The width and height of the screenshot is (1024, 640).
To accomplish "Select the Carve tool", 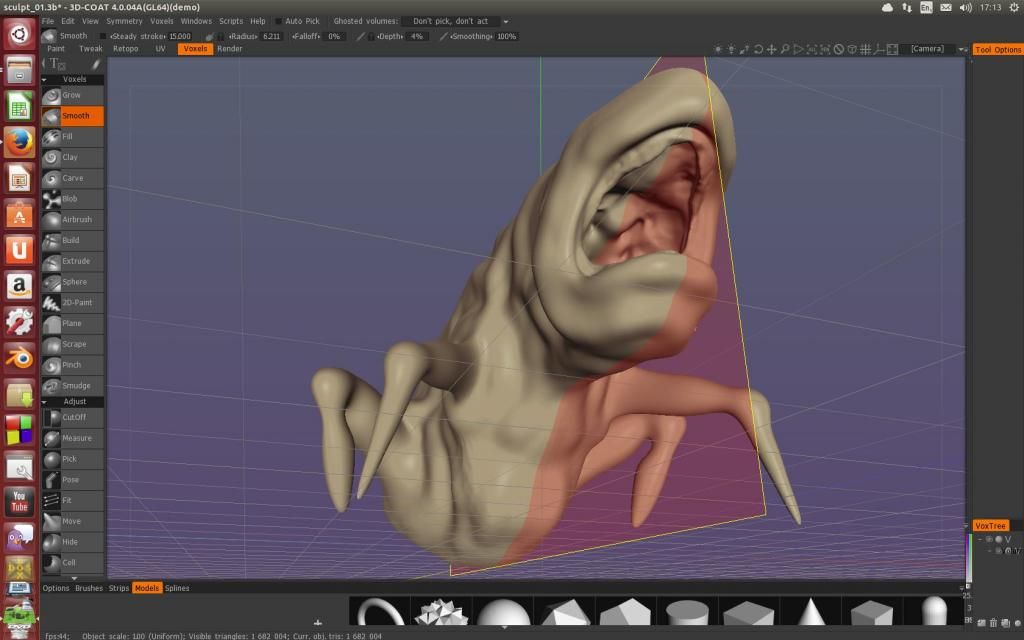I will click(x=72, y=178).
